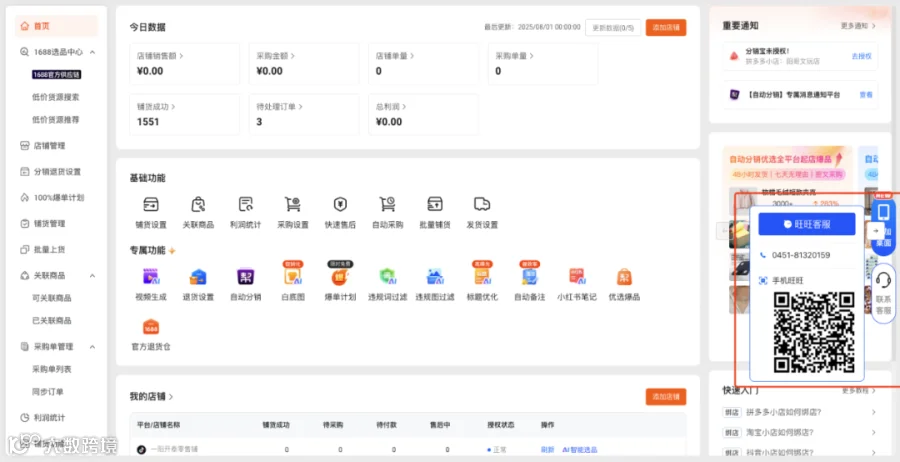Open 淘宝小店如何绑店? tutorial
This screenshot has width=900, height=462.
tap(800, 432)
